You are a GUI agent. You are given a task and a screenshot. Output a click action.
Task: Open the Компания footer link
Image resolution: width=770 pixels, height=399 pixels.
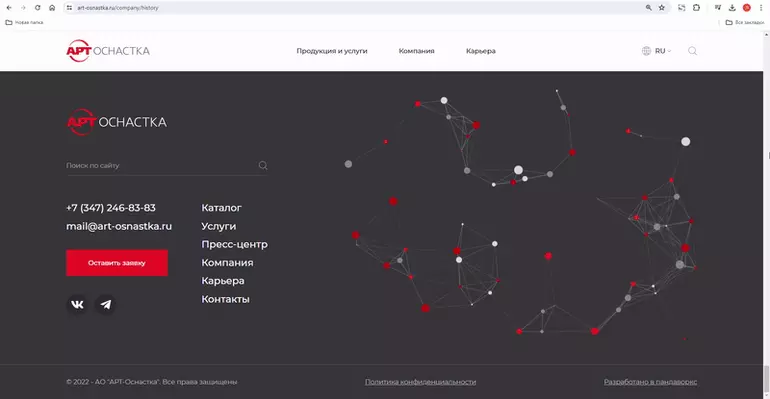coord(227,263)
